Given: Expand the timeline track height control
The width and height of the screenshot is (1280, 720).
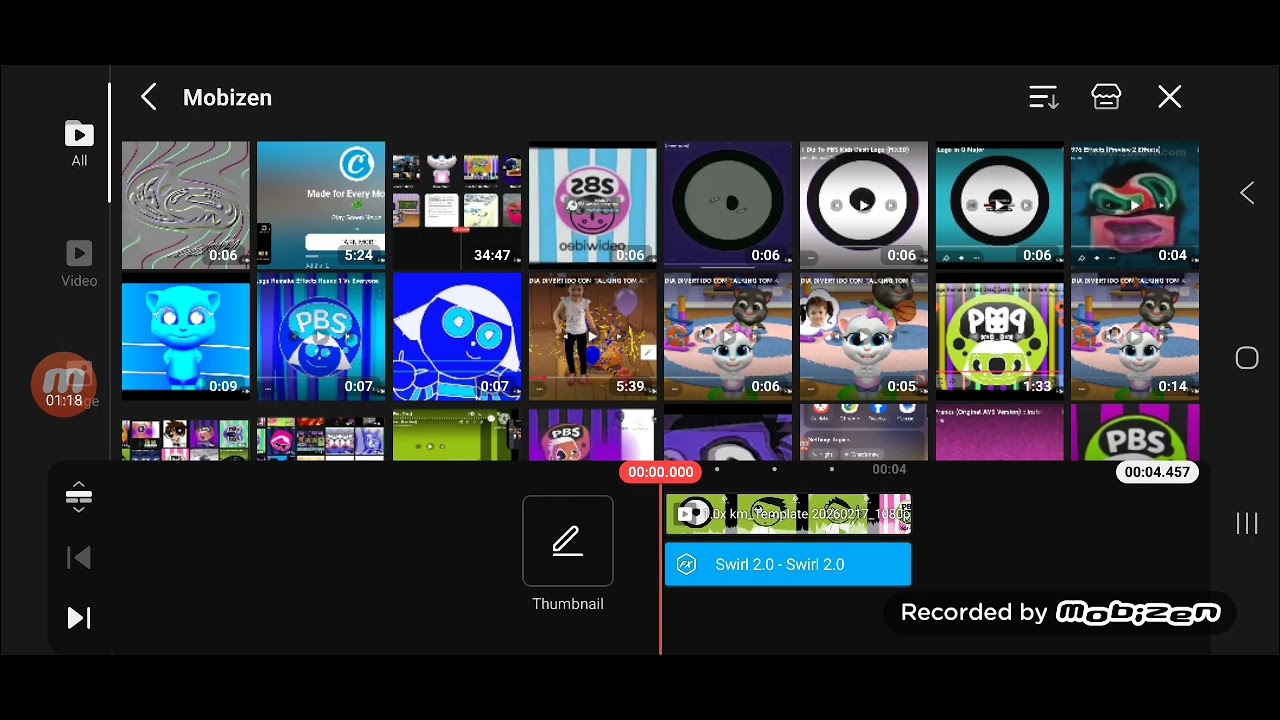Looking at the screenshot, I should tap(79, 496).
